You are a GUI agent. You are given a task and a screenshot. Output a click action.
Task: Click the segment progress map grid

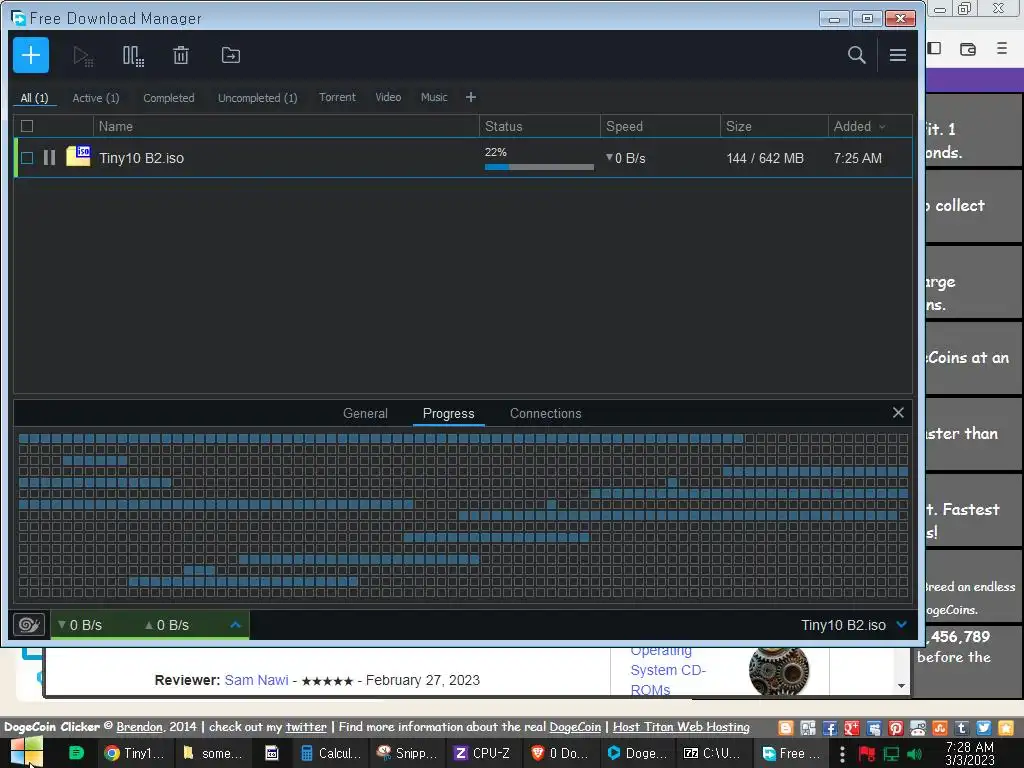463,515
